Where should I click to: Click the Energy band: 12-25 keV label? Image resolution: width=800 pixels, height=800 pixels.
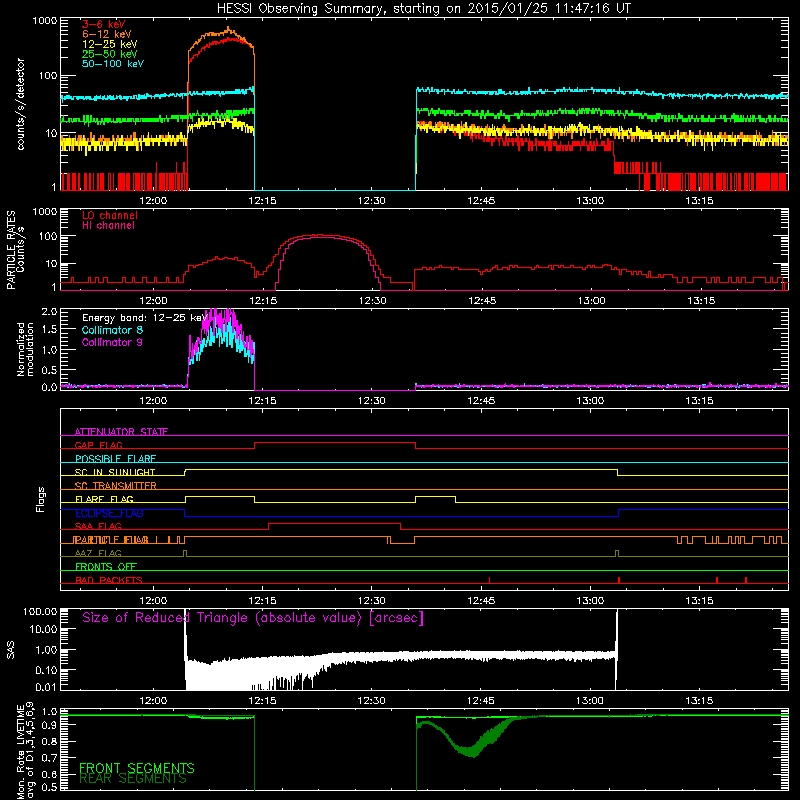click(144, 318)
